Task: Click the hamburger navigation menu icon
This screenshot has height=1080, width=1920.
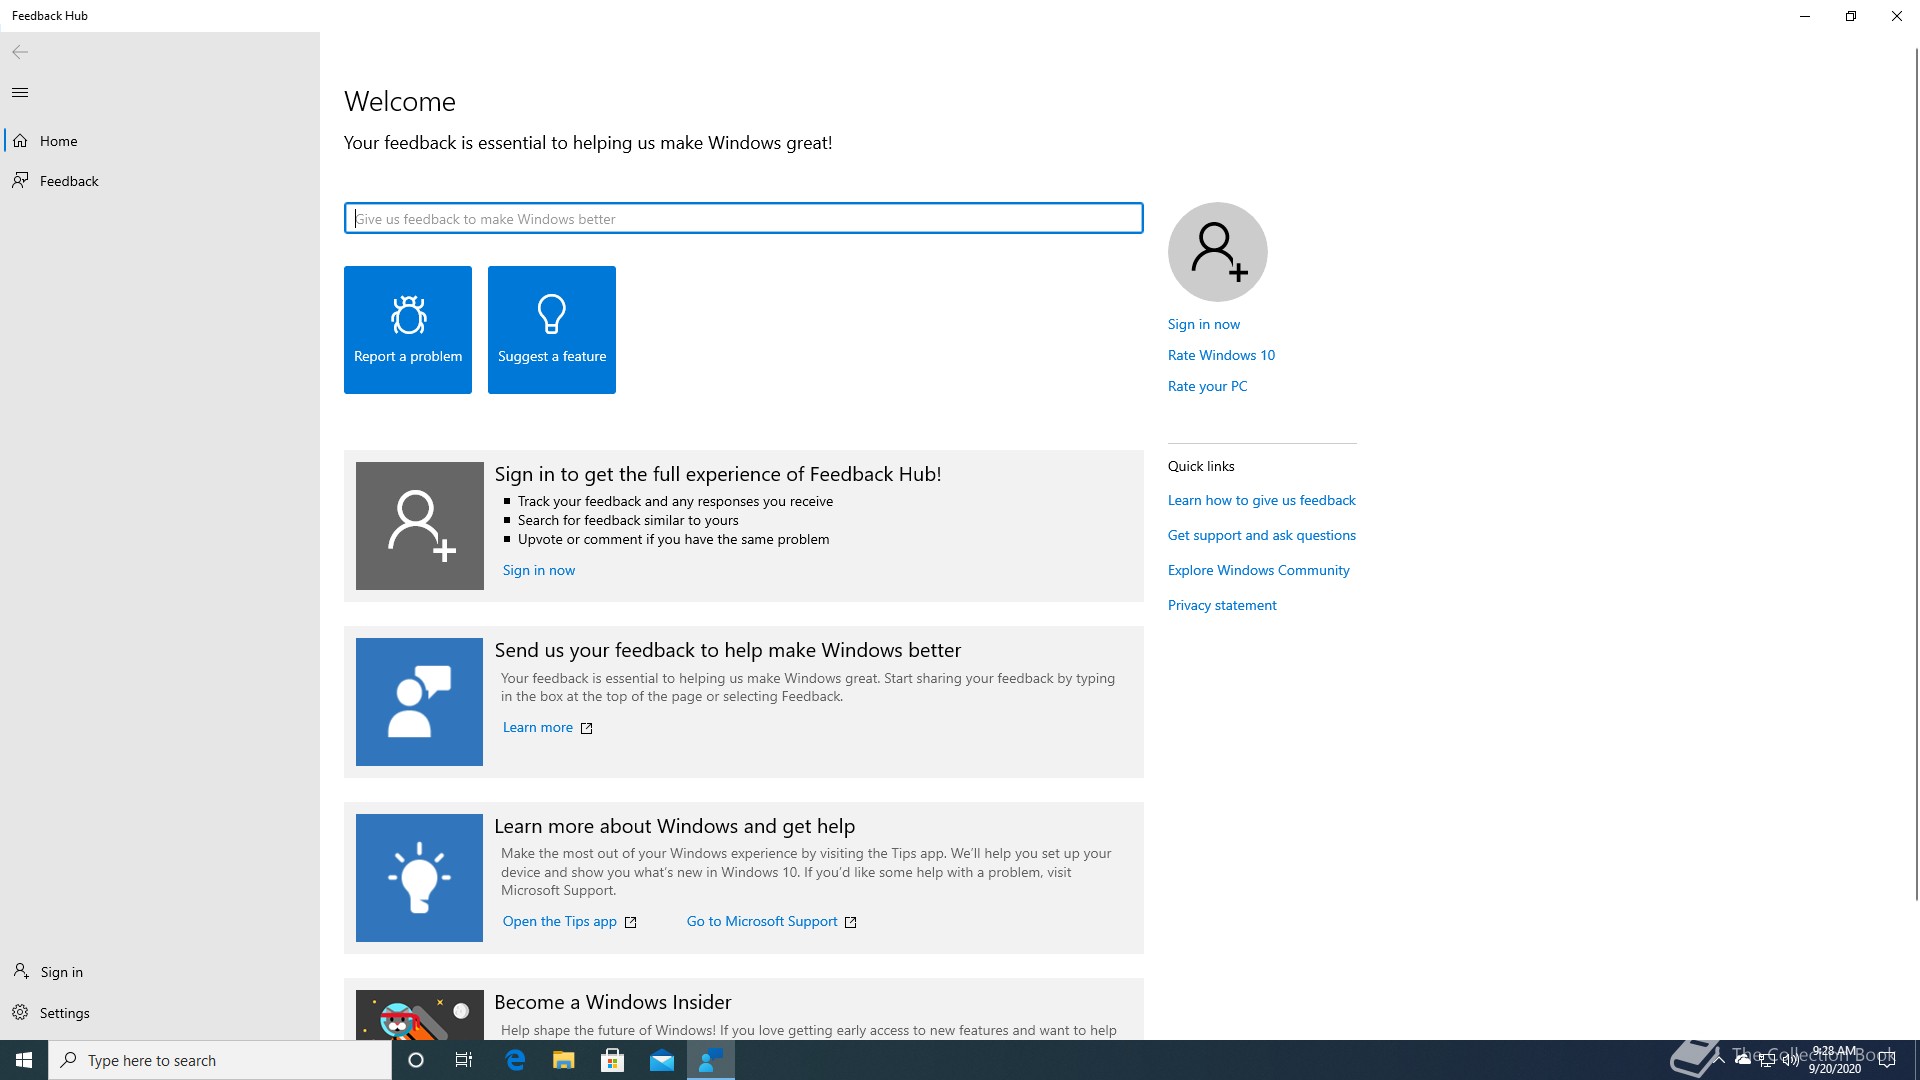Action: click(20, 93)
